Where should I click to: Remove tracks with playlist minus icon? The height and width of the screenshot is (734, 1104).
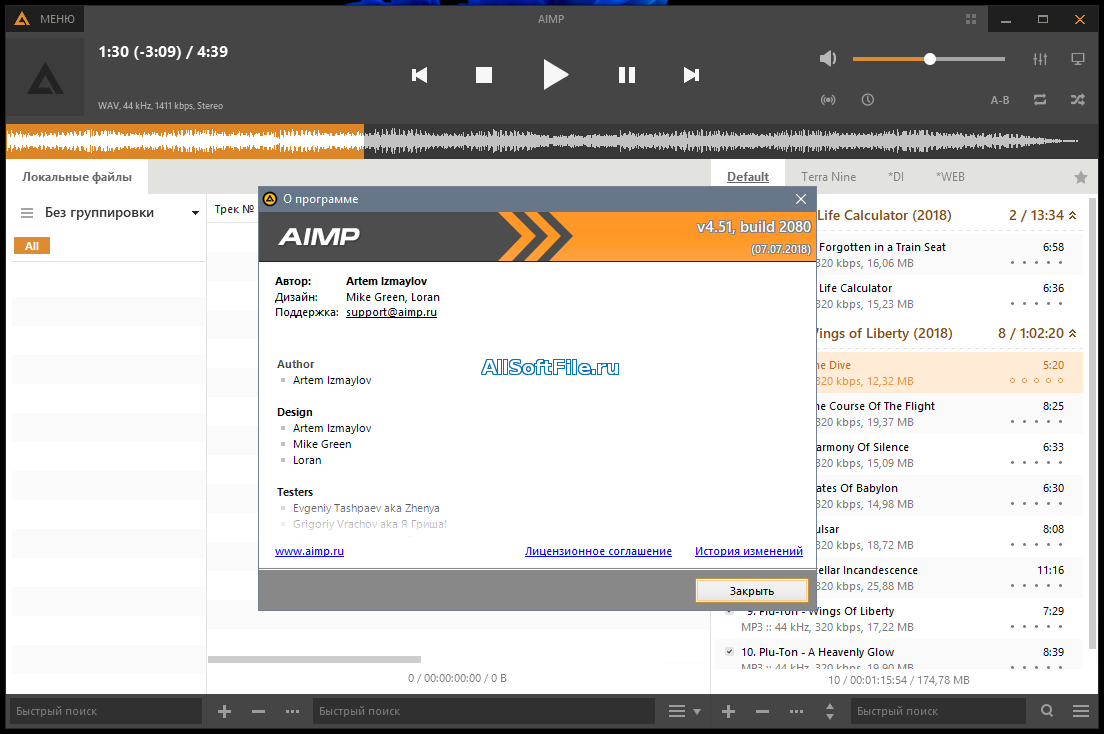(763, 711)
